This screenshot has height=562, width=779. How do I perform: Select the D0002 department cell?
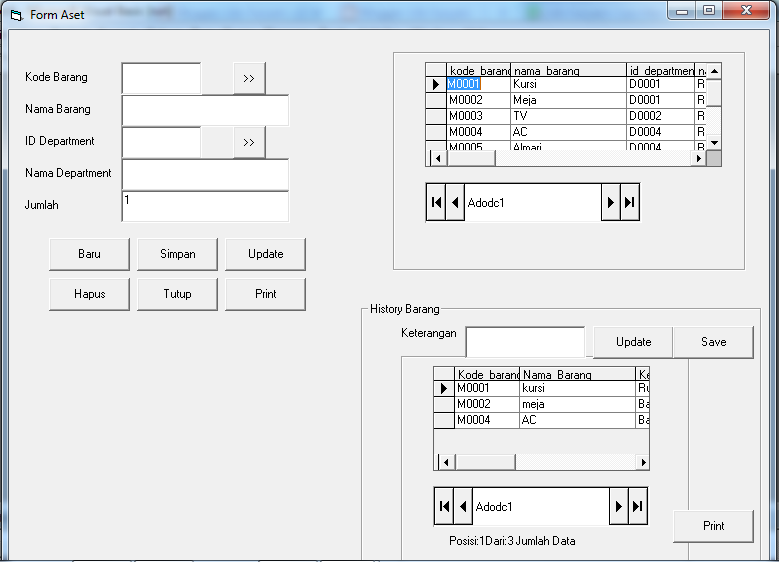tap(660, 116)
